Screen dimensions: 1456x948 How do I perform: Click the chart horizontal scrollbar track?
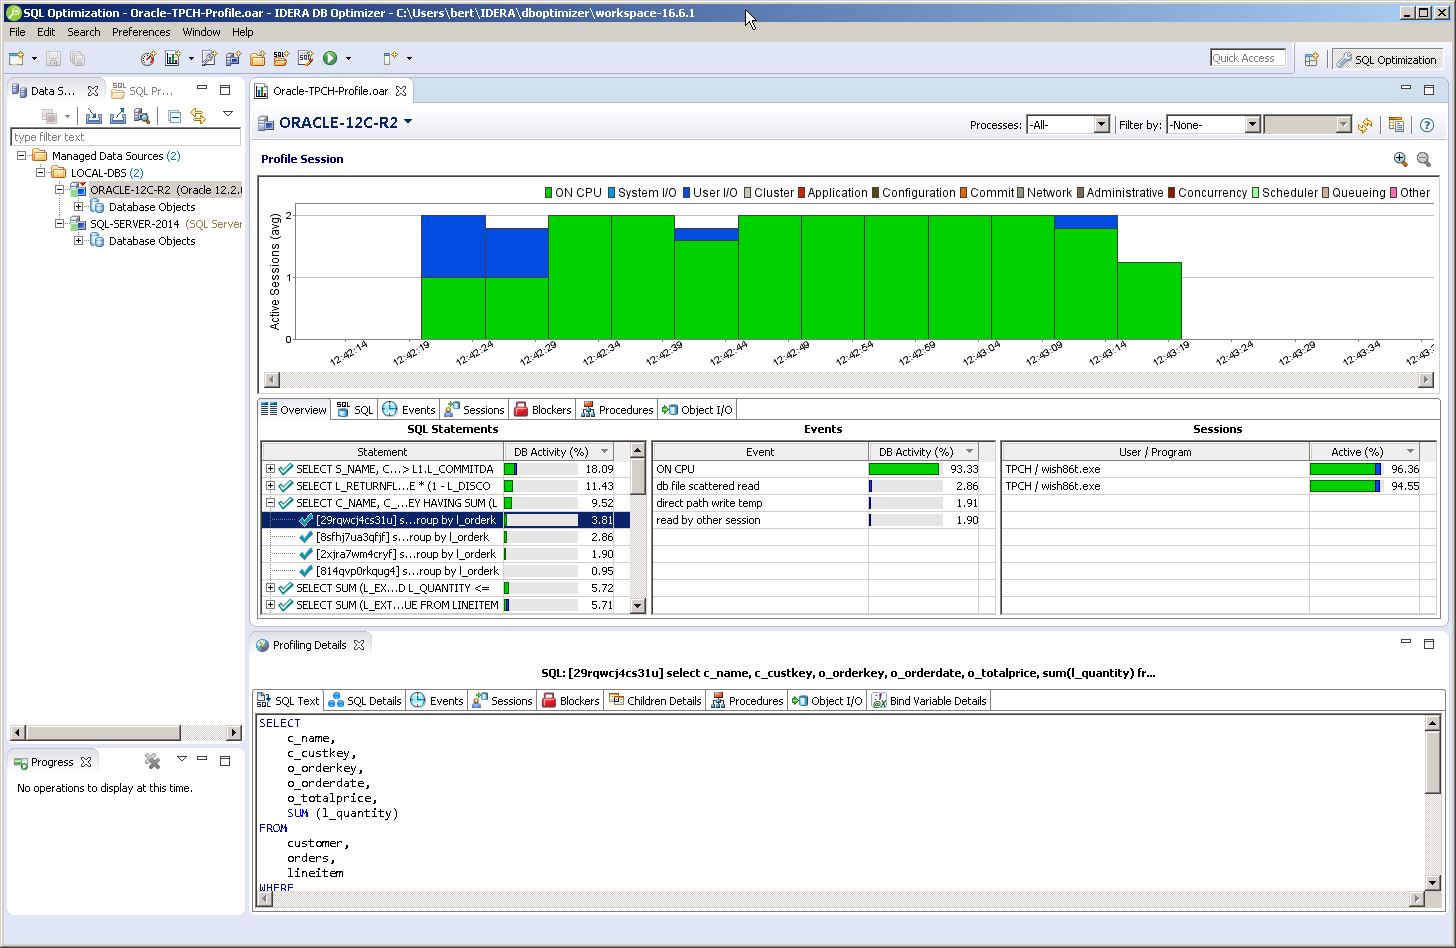click(848, 380)
